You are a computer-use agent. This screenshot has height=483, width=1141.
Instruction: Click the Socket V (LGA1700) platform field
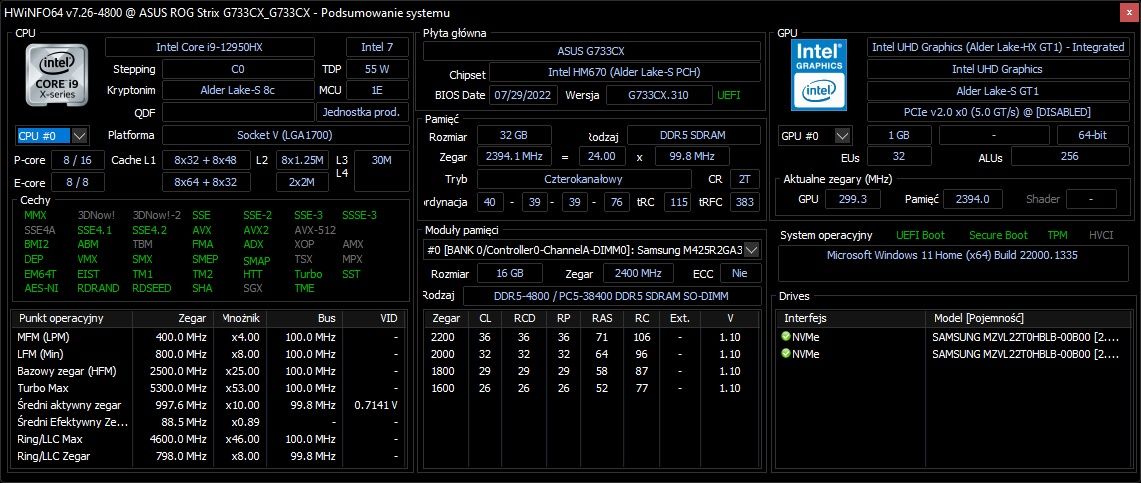tap(285, 135)
